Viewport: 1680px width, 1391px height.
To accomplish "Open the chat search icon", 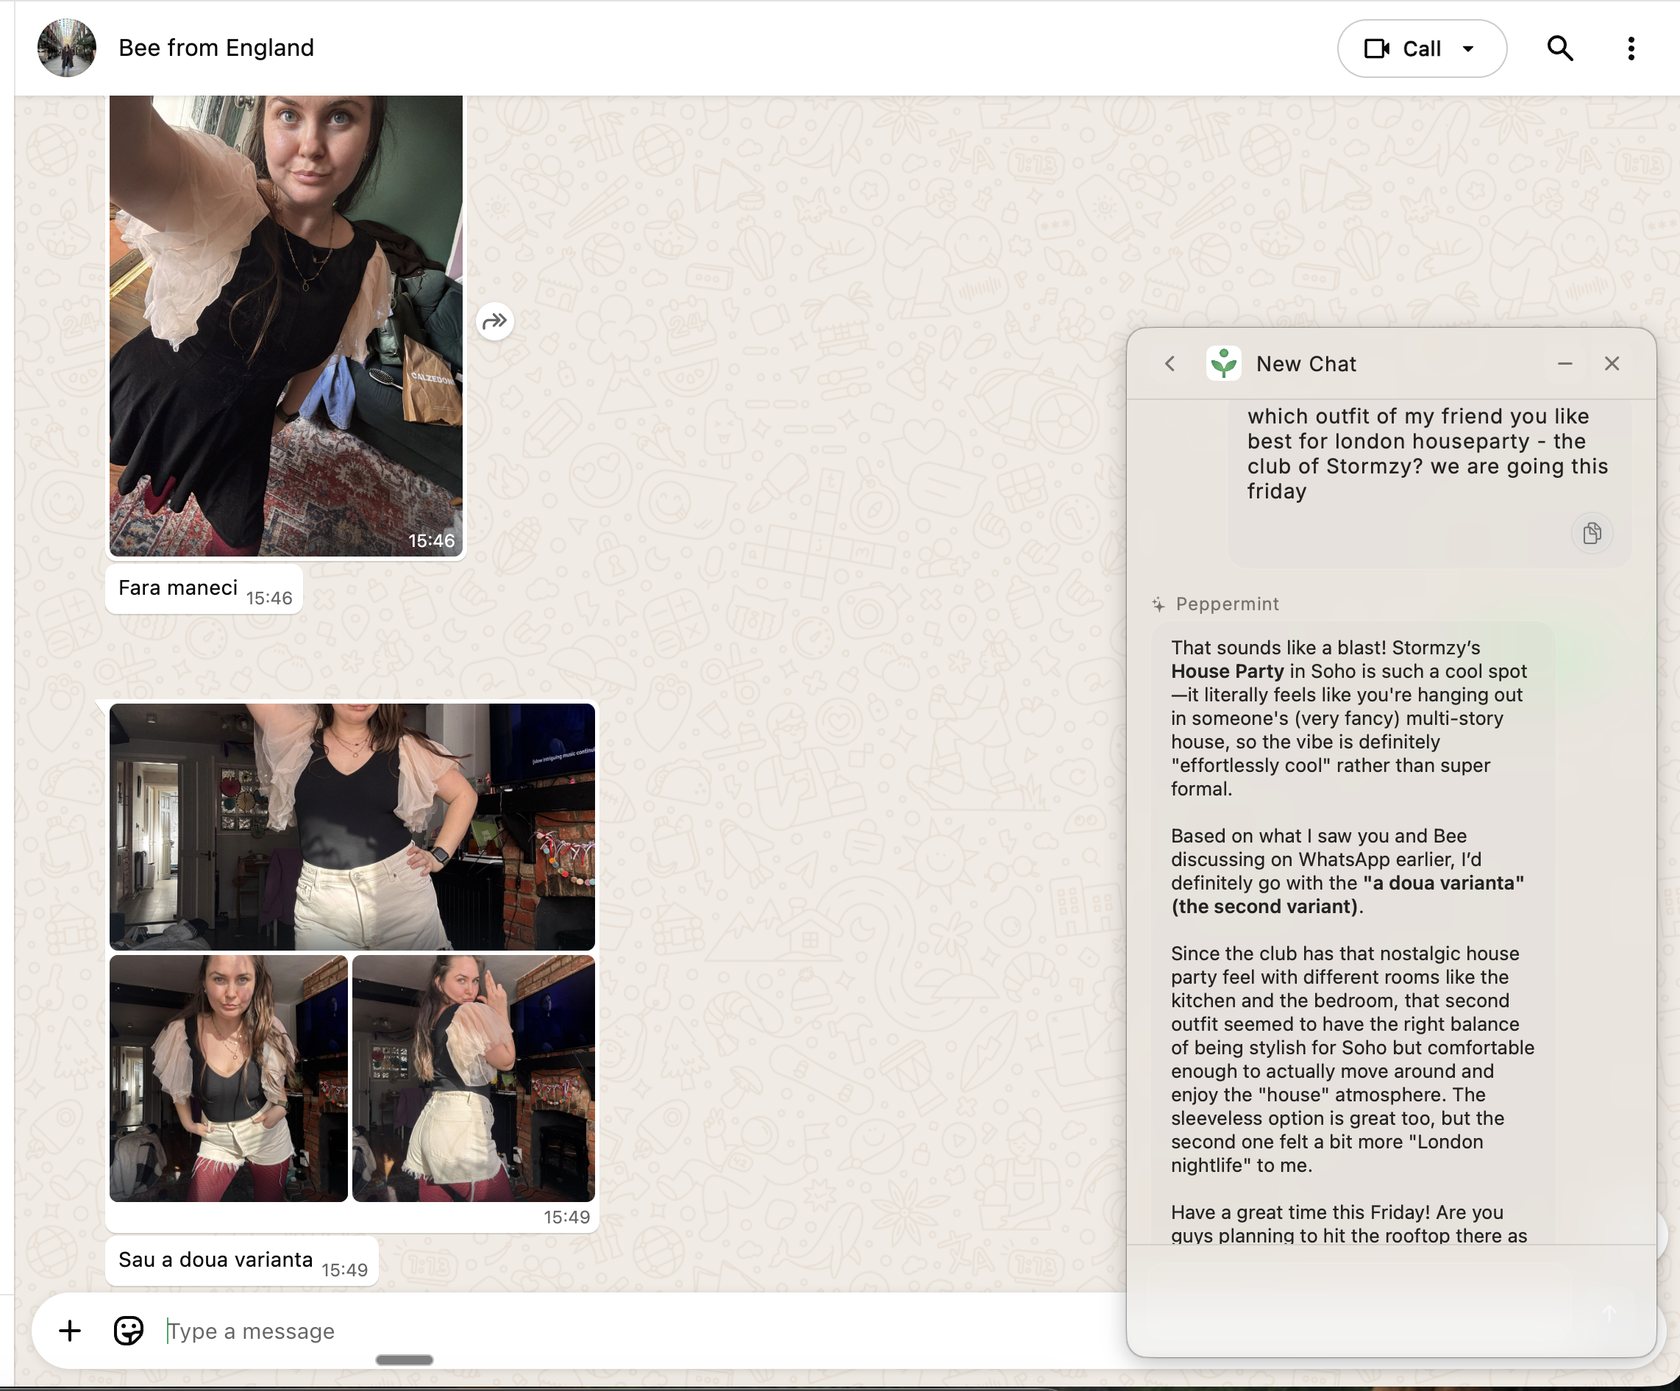I will point(1560,47).
